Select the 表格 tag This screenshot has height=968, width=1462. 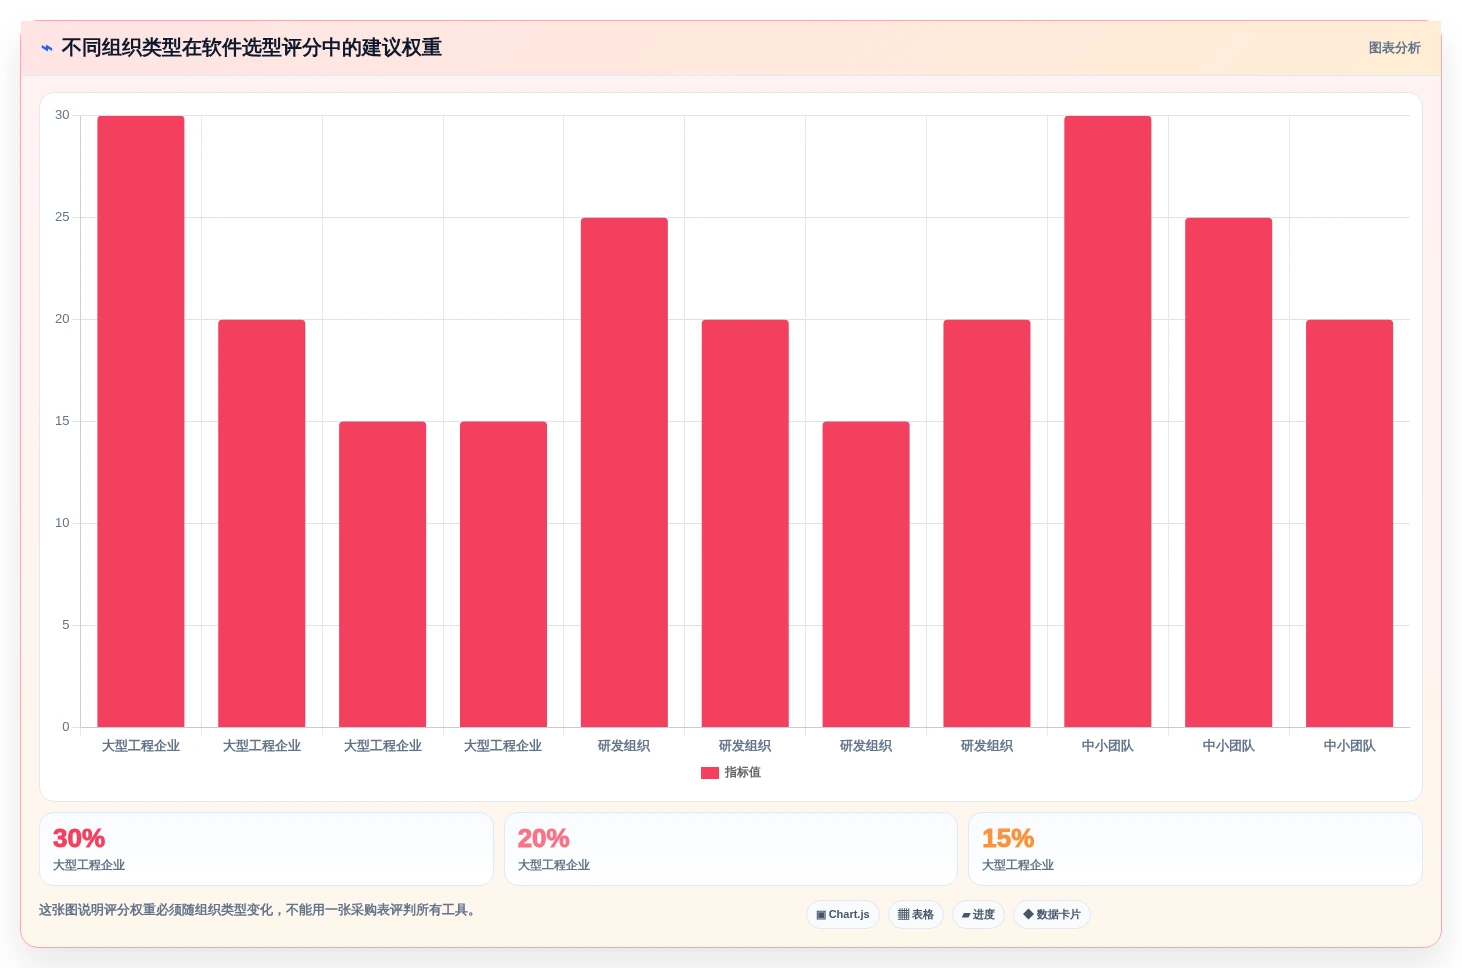[916, 915]
